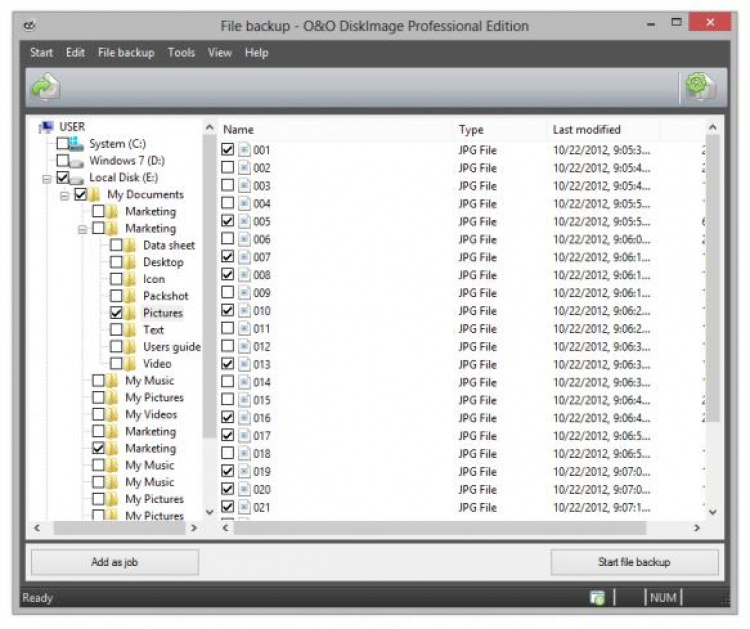Click the Windows 7 (D:) drive icon
Viewport: 750px width, 629px height.
click(x=76, y=161)
